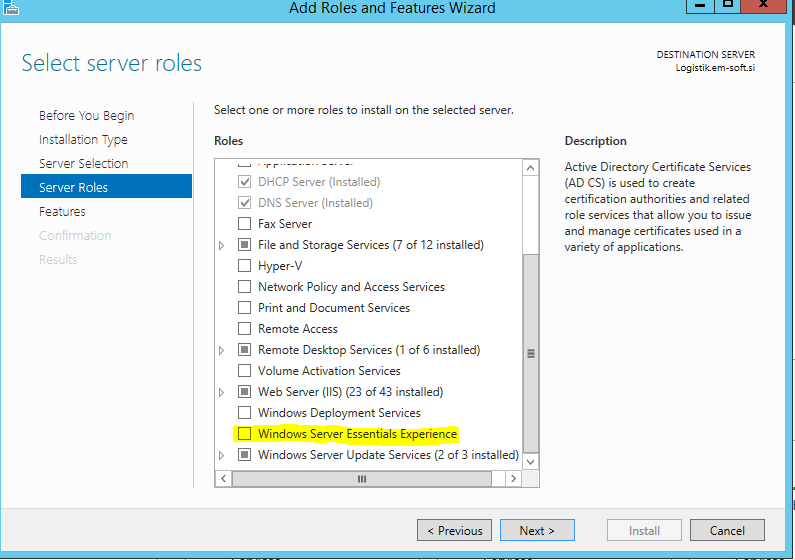Screen dimensions: 795x560
Task: Expand Windows Server Update Services node
Action: click(x=222, y=455)
